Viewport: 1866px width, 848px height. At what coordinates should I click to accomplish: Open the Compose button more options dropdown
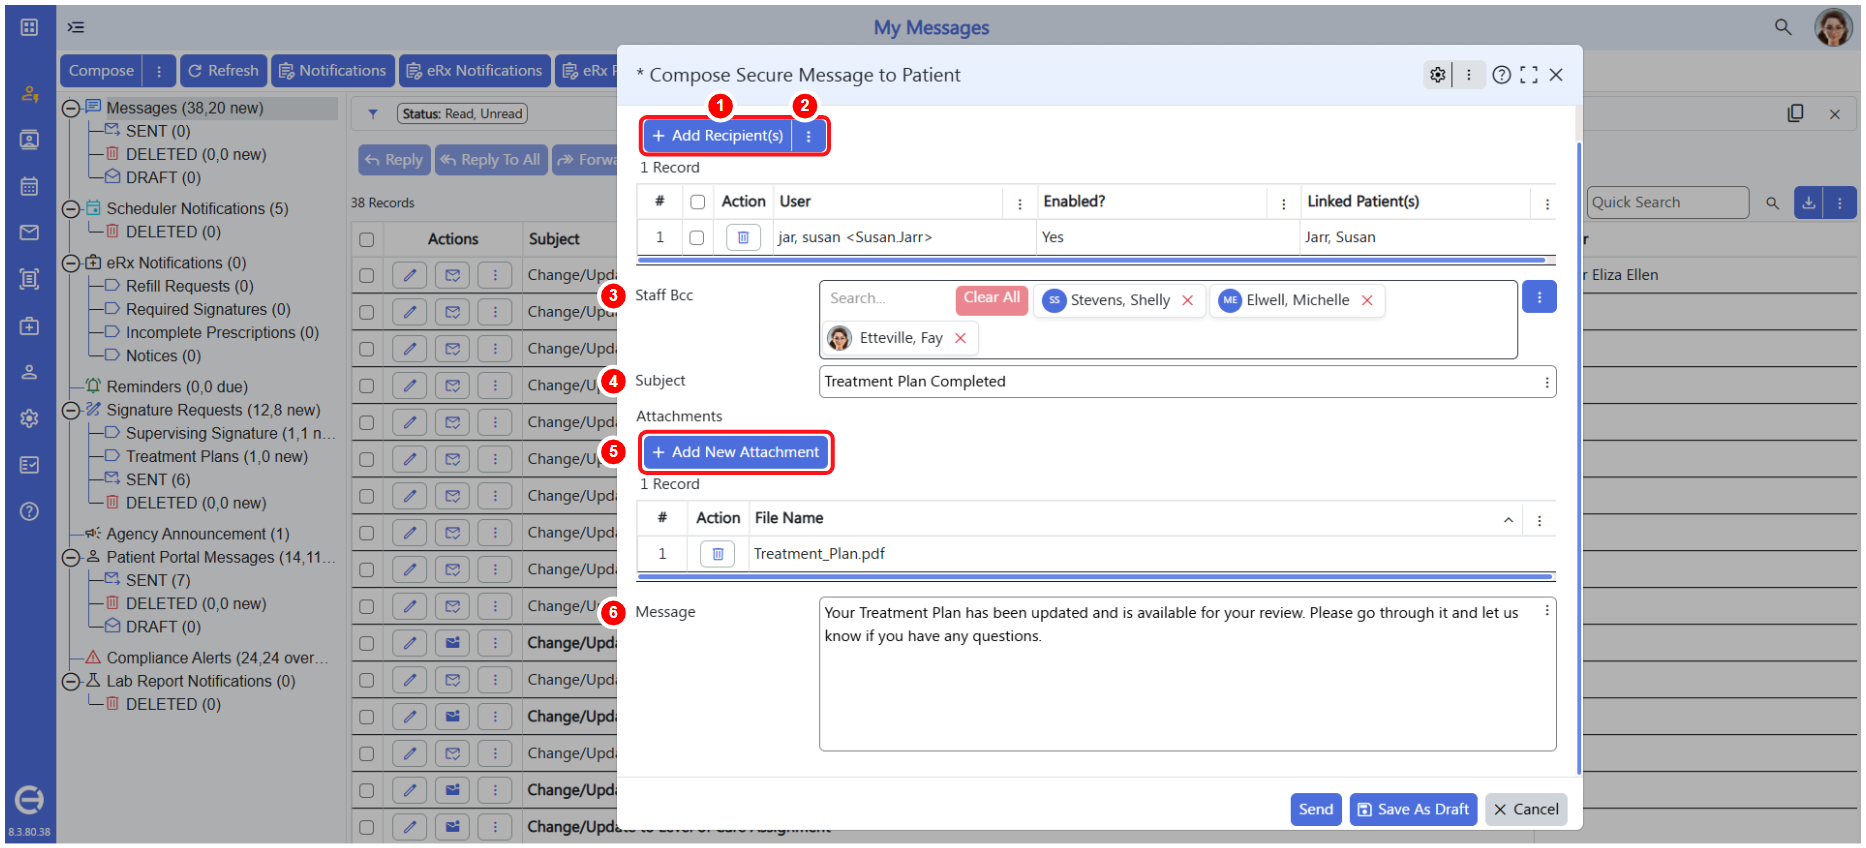(159, 71)
